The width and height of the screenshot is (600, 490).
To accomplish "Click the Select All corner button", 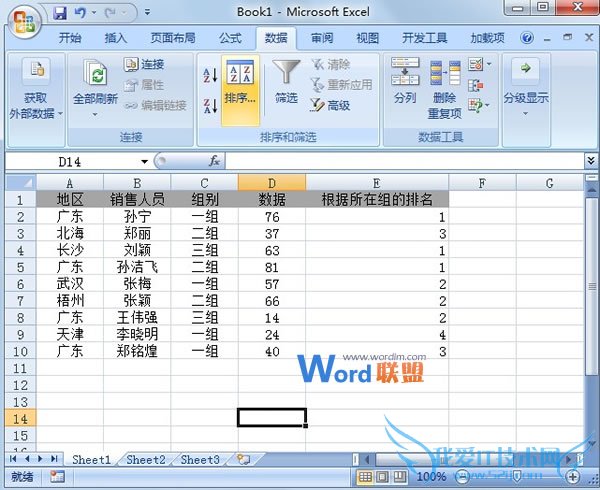I will [x=21, y=182].
